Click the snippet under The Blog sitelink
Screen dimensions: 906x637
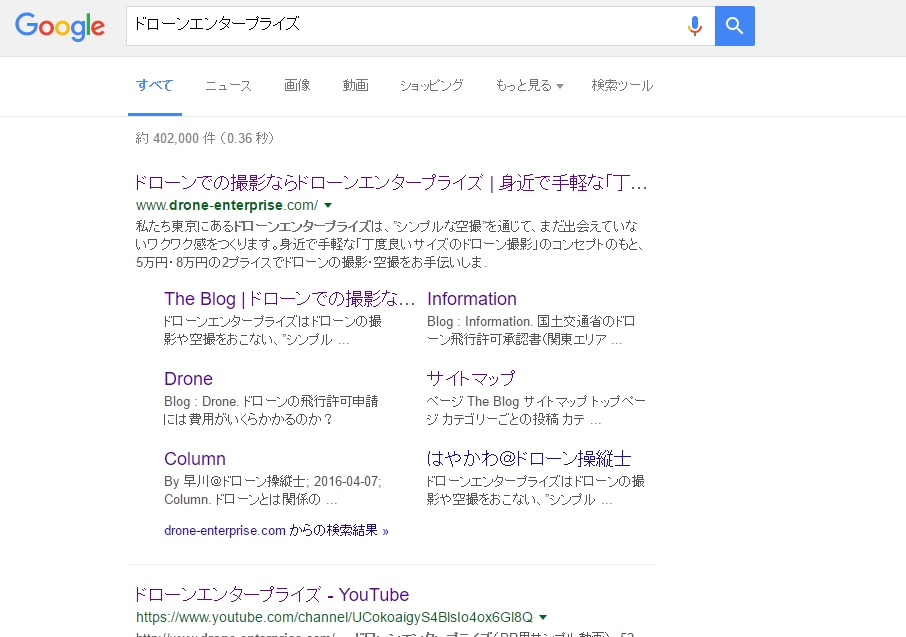(273, 330)
